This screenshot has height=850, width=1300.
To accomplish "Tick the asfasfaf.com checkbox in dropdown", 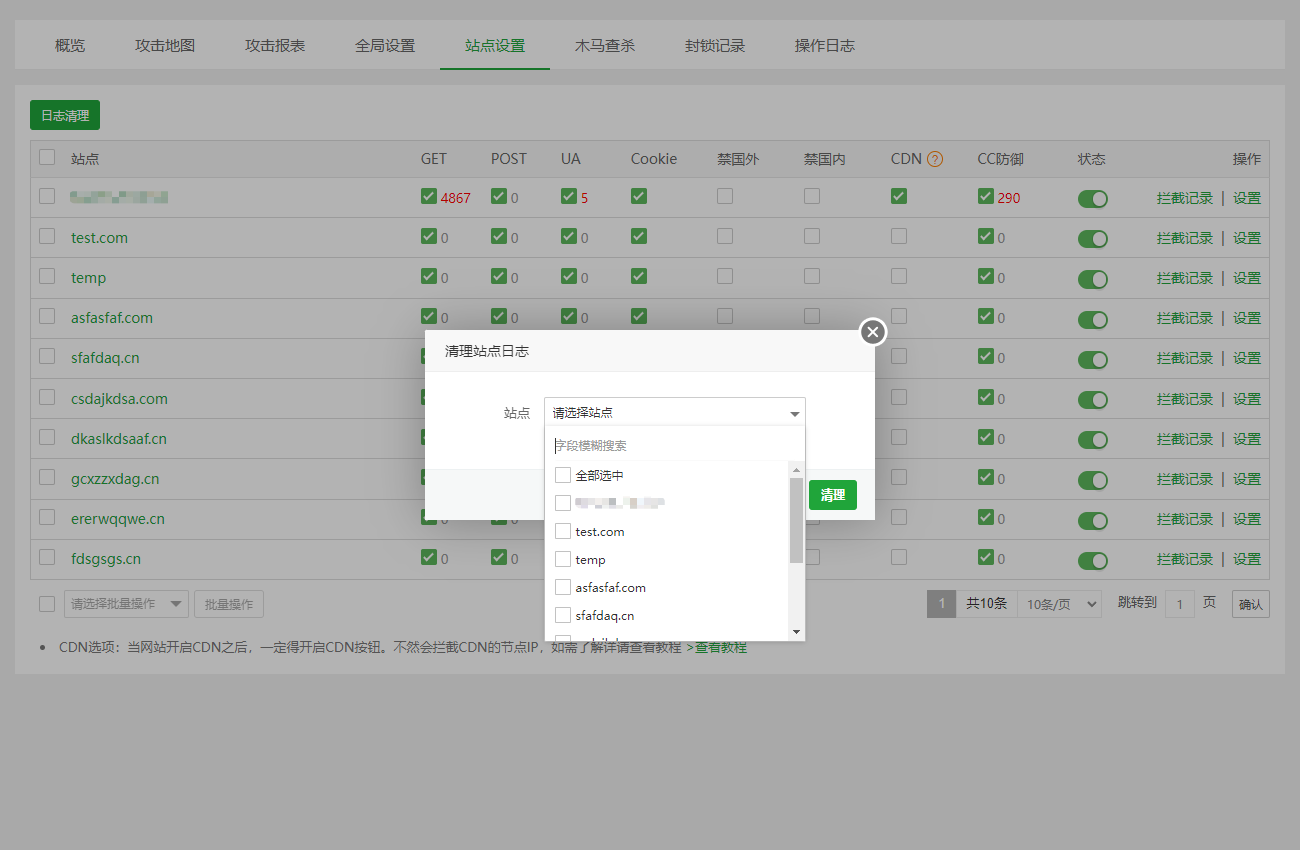I will pos(563,588).
